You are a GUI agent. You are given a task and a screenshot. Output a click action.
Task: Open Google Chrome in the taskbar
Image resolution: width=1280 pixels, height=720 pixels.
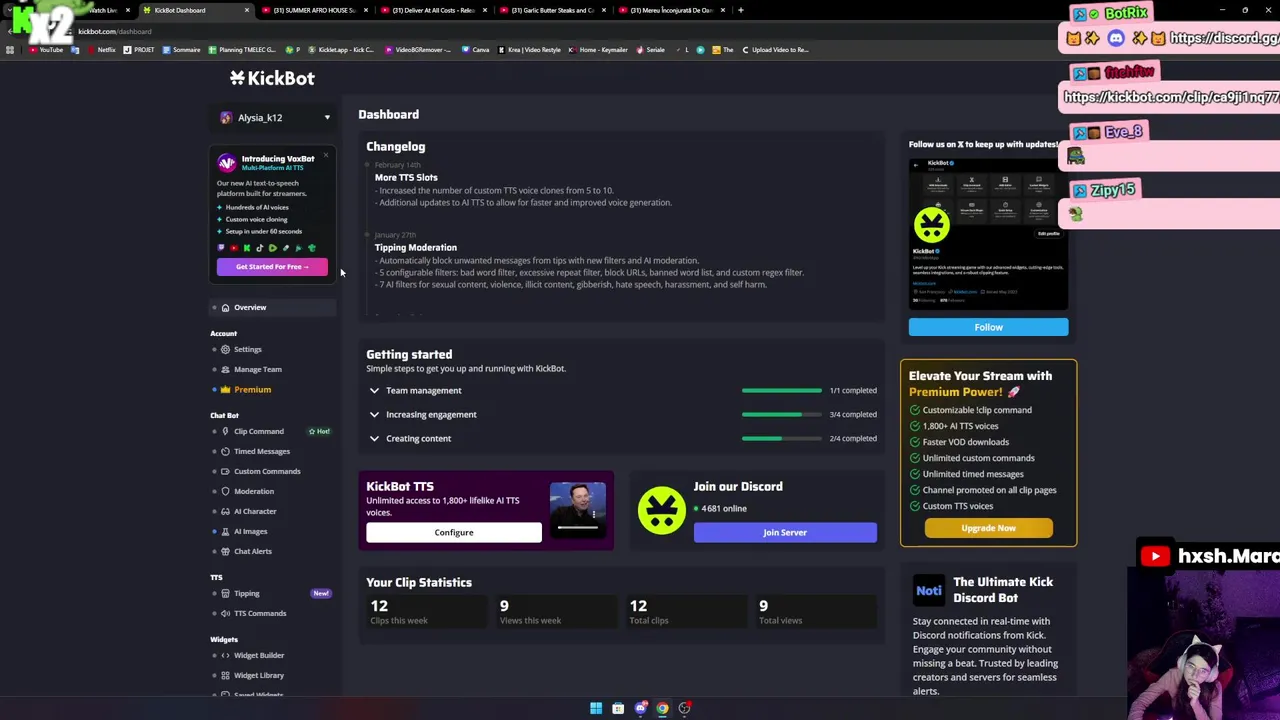coord(662,708)
